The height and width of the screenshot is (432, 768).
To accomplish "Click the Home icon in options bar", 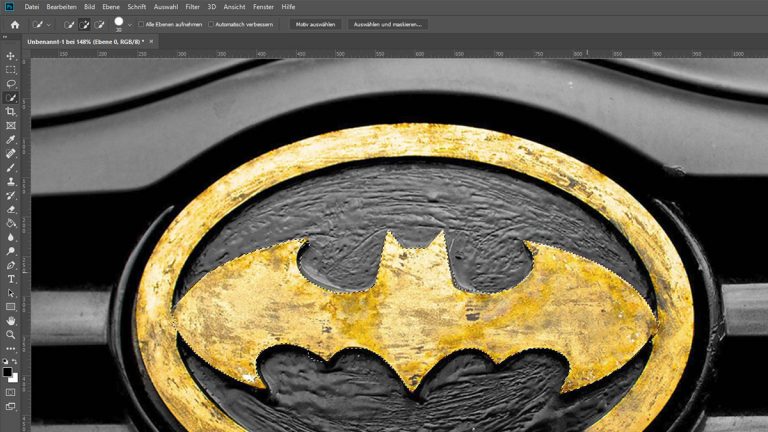I will (14, 23).
